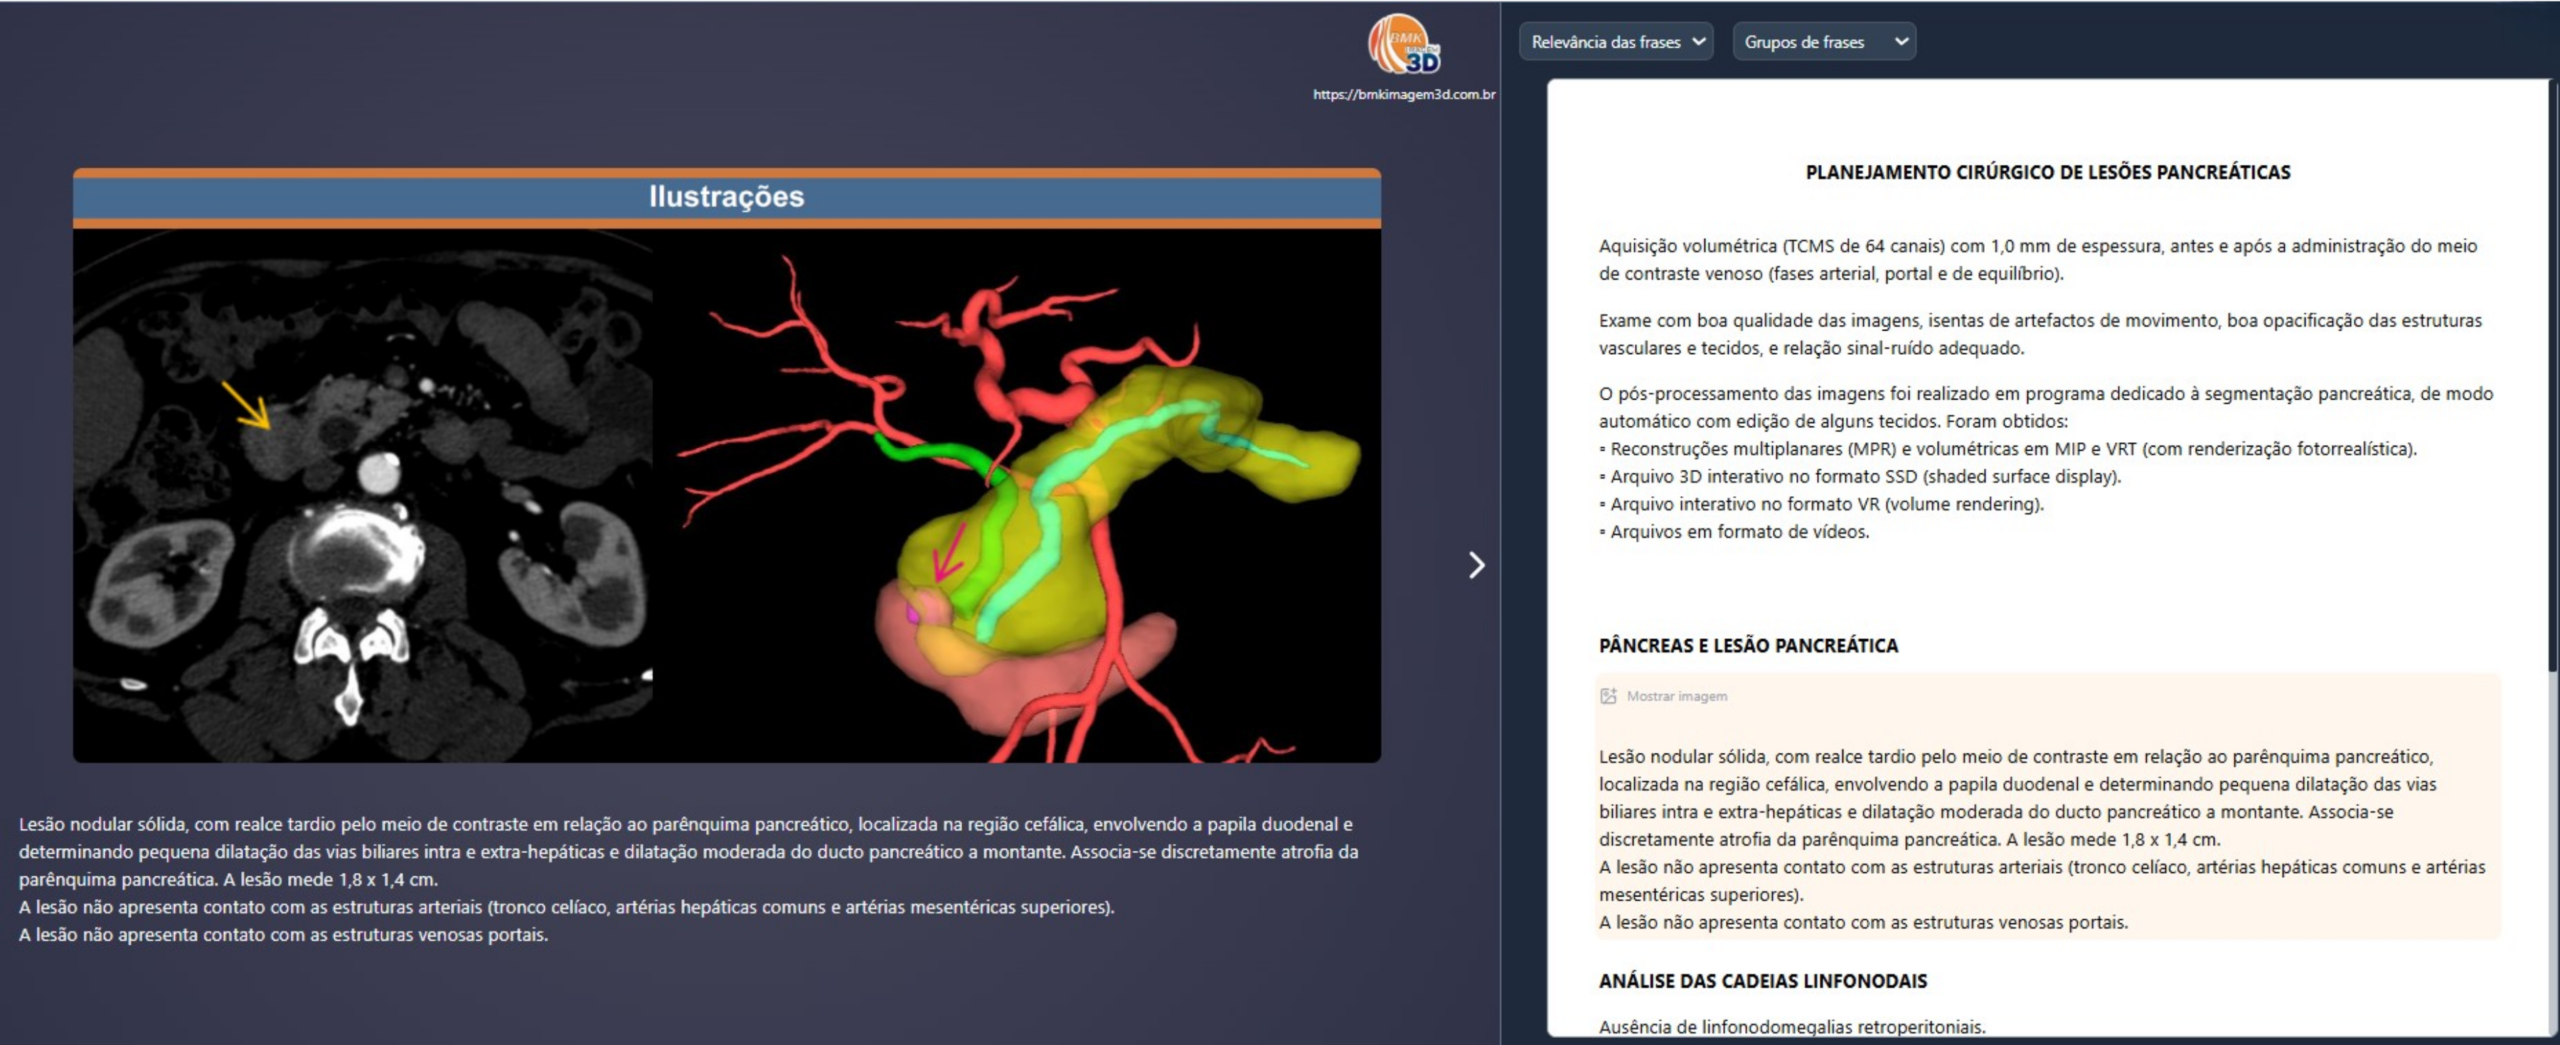Click the caption line about estruturas arteriais
2560x1045 pixels.
coord(566,907)
